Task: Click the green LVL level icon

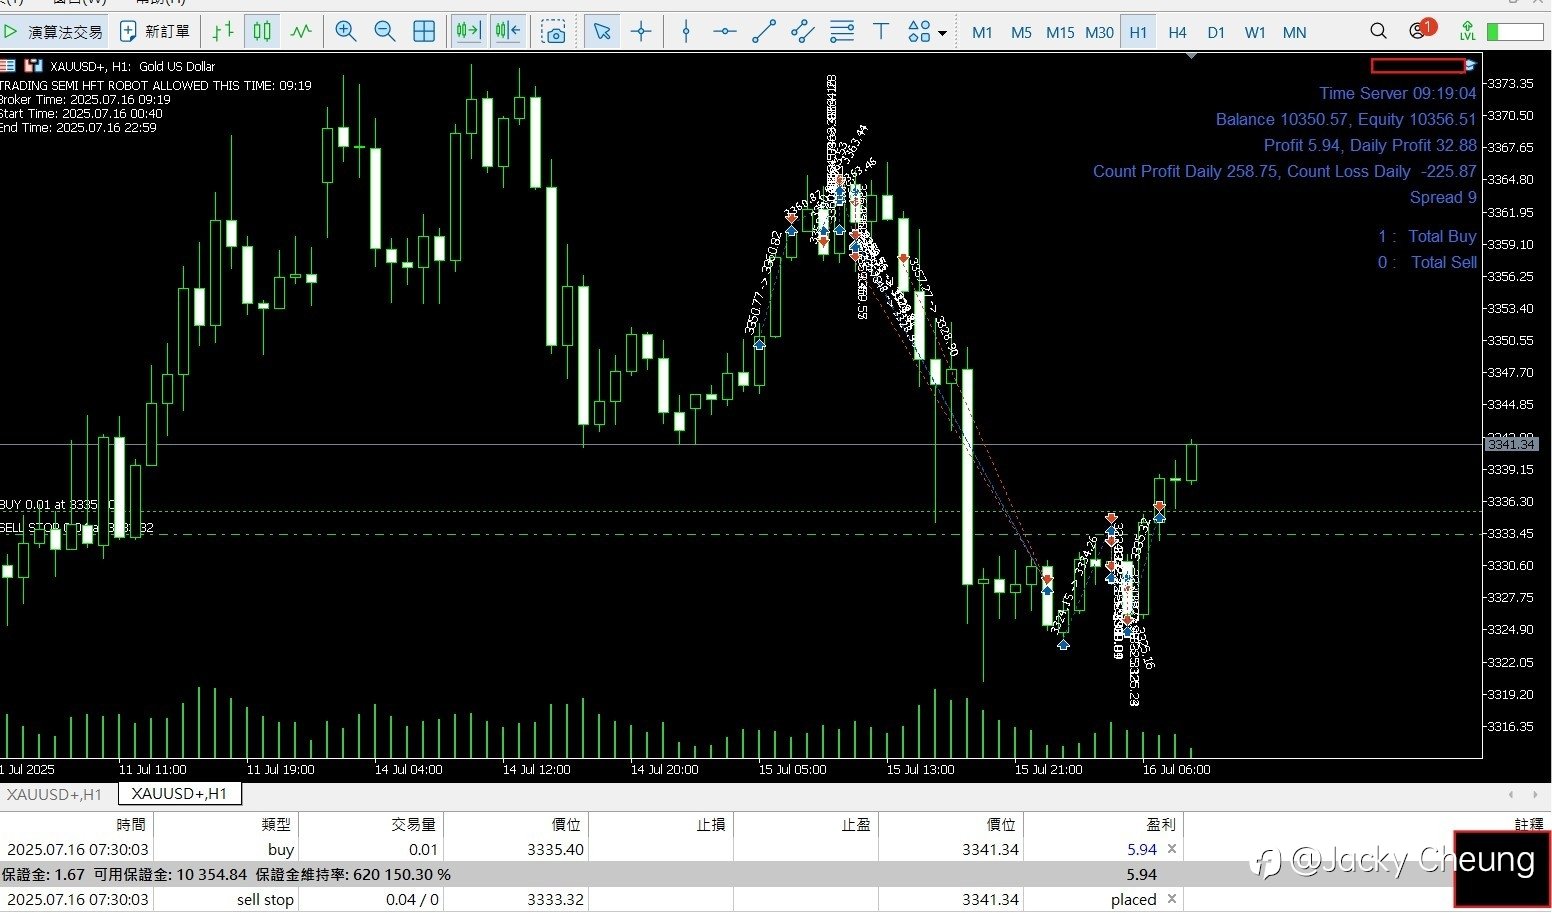Action: (x=1467, y=31)
